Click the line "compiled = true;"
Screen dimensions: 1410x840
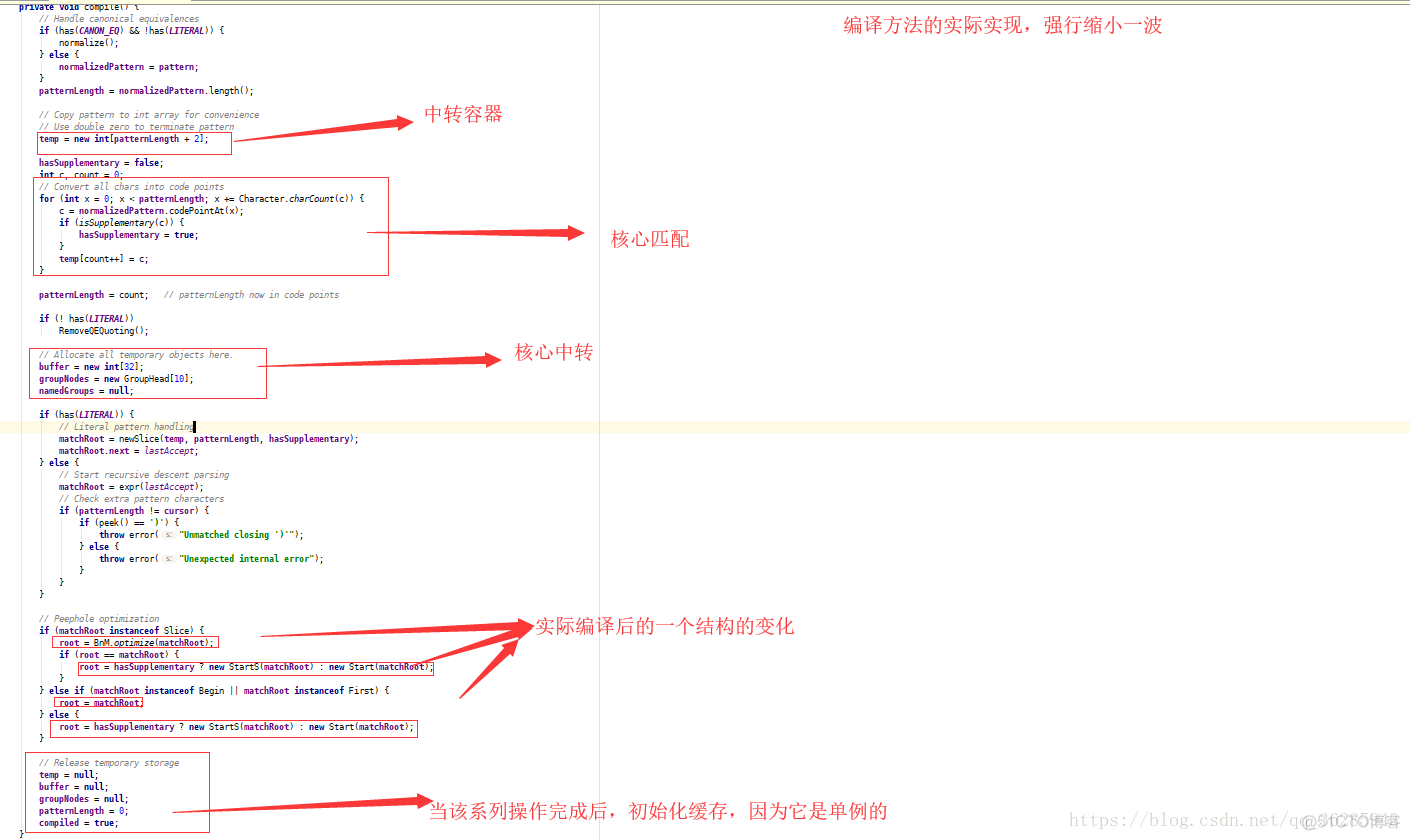(x=79, y=823)
